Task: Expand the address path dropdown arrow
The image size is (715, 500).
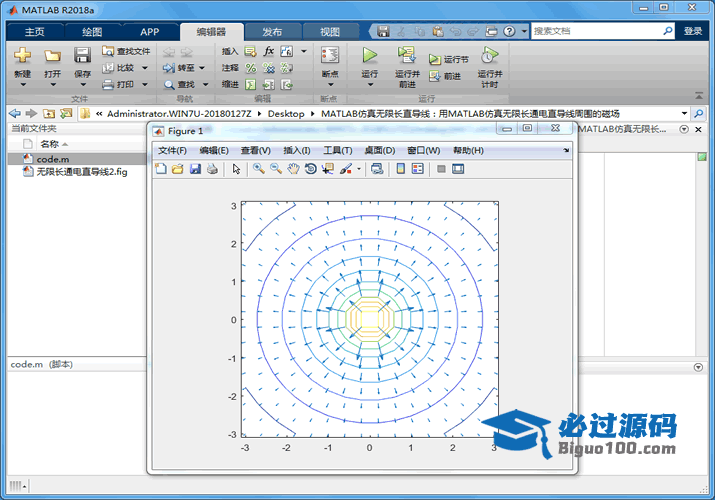Action: (685, 113)
